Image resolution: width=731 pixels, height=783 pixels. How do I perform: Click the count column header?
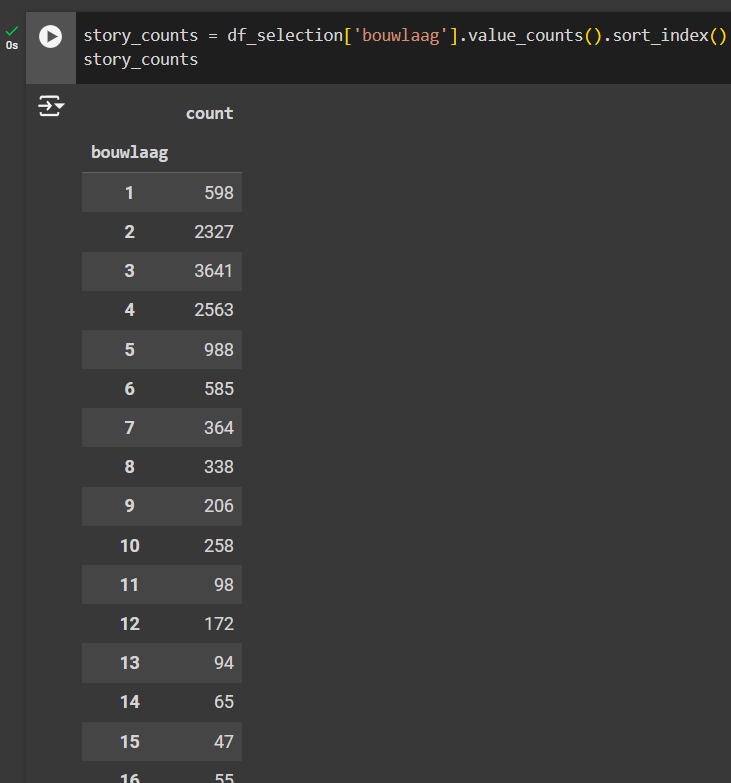pyautogui.click(x=209, y=114)
